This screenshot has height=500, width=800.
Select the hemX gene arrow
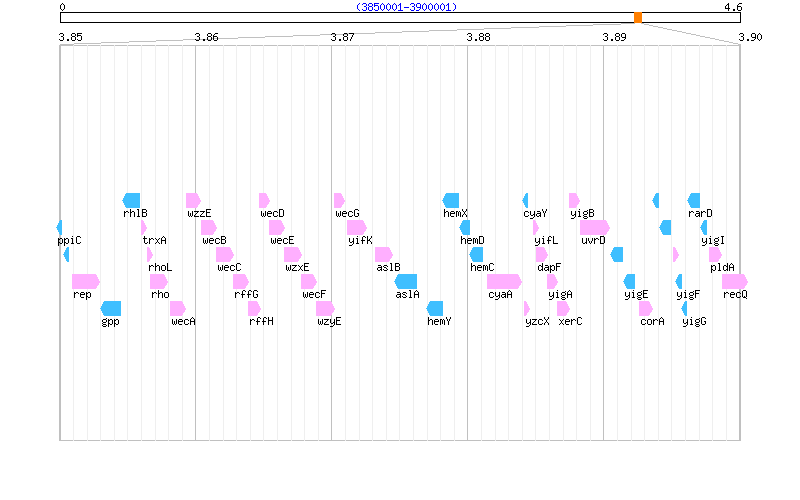pyautogui.click(x=451, y=200)
